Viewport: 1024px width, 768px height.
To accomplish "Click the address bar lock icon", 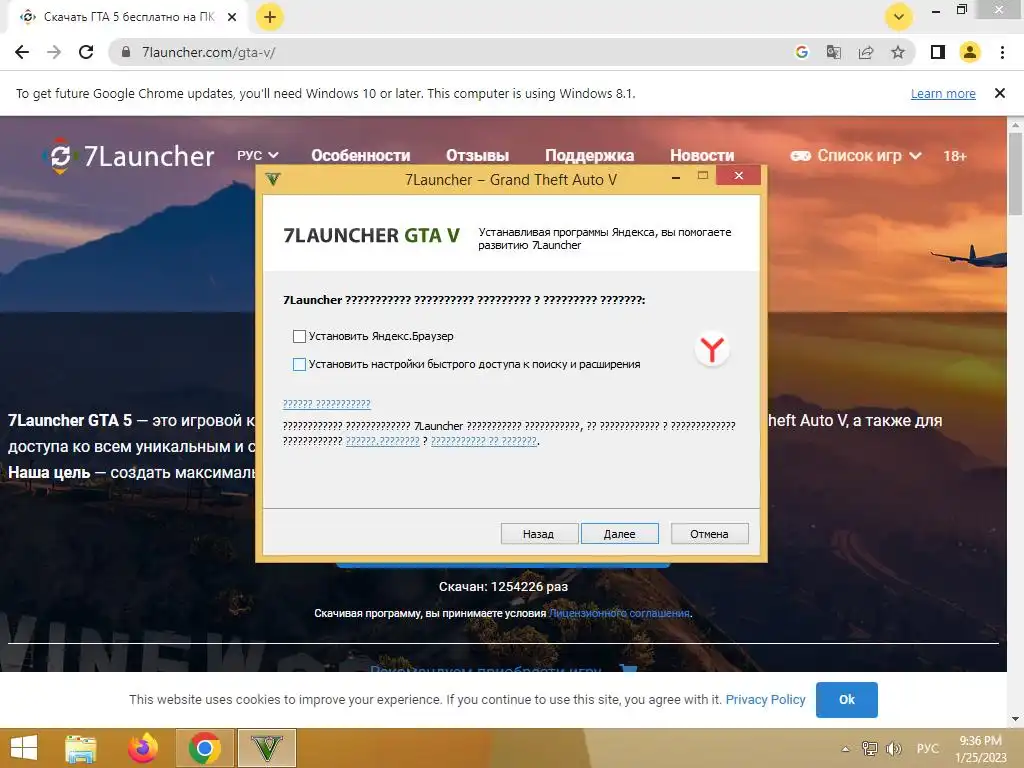I will click(x=126, y=52).
